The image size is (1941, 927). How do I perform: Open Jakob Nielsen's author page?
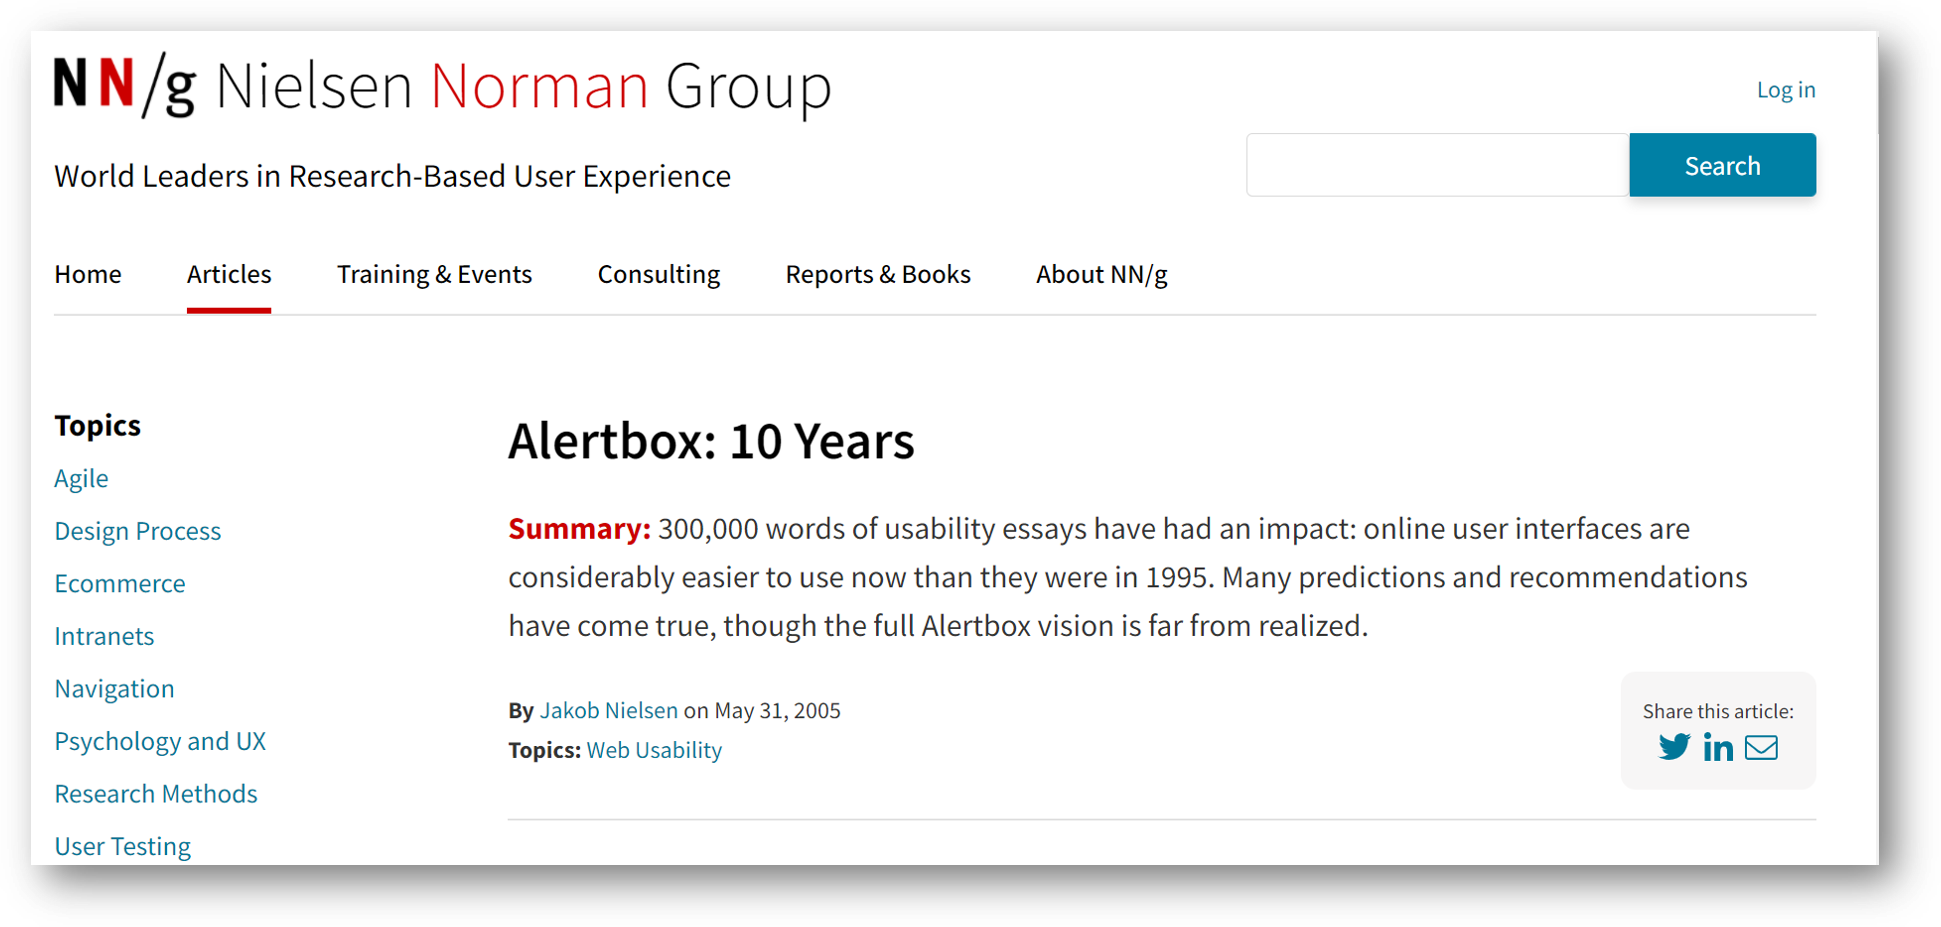[x=608, y=710]
